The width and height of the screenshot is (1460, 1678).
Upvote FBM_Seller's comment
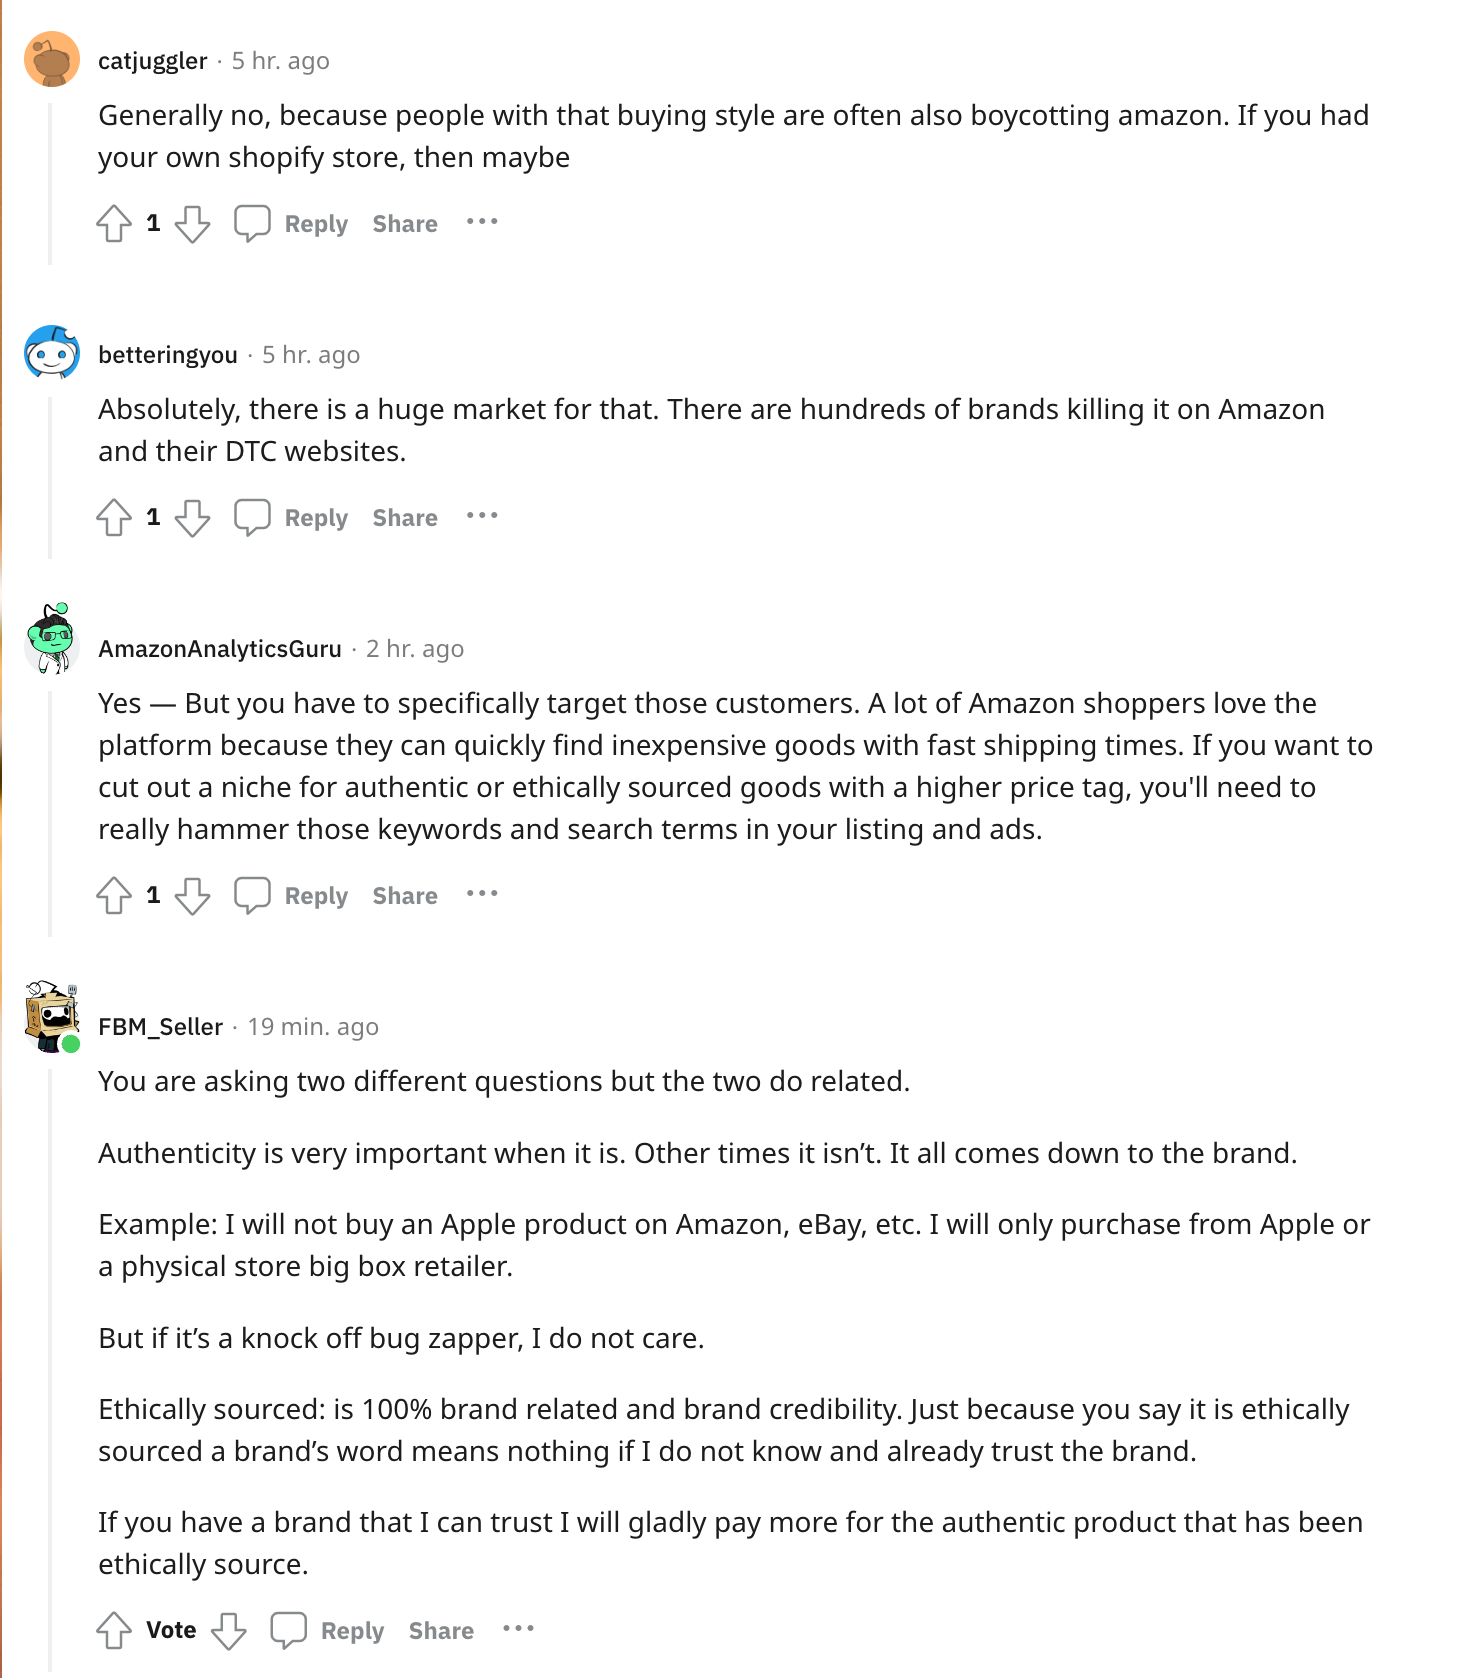(114, 1630)
